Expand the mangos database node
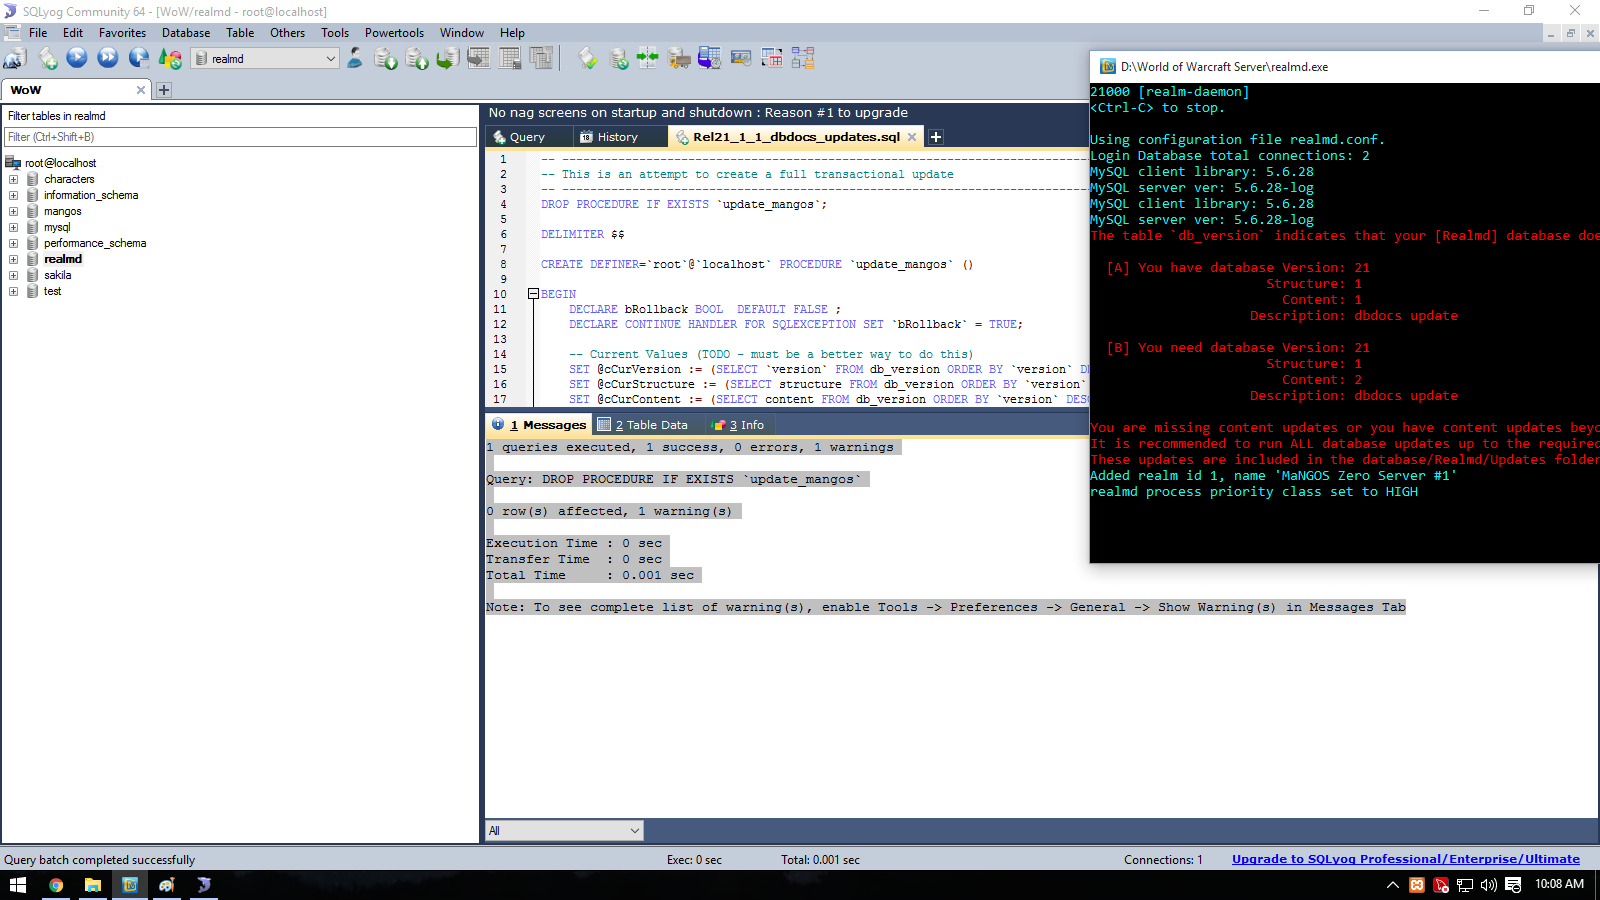 click(x=14, y=211)
